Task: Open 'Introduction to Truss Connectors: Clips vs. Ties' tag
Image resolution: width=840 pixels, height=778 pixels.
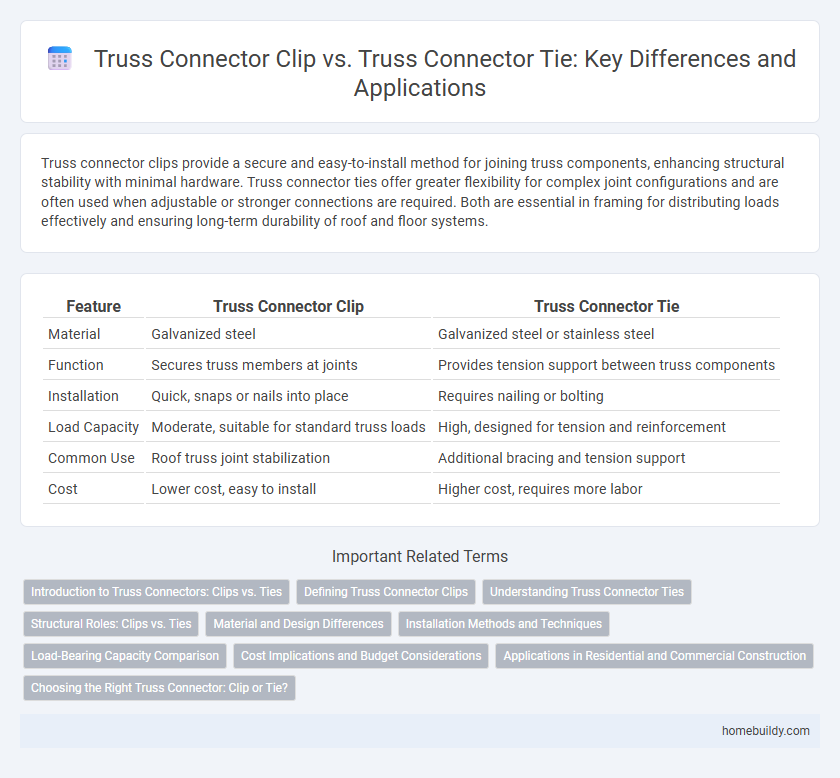Action: 156,592
